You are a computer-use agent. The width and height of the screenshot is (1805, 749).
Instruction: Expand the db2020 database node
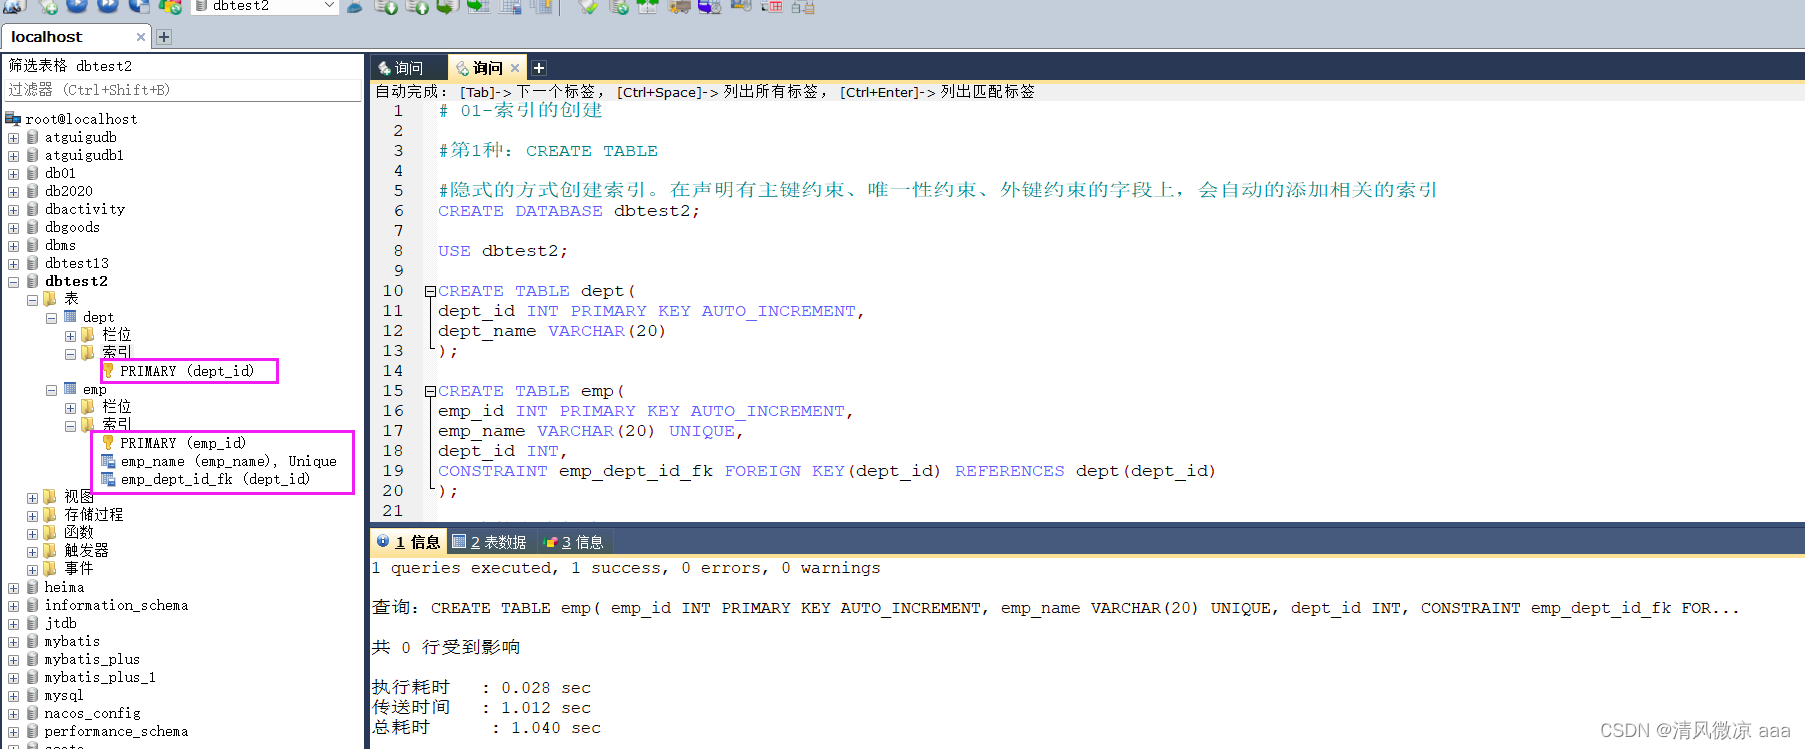[13, 192]
